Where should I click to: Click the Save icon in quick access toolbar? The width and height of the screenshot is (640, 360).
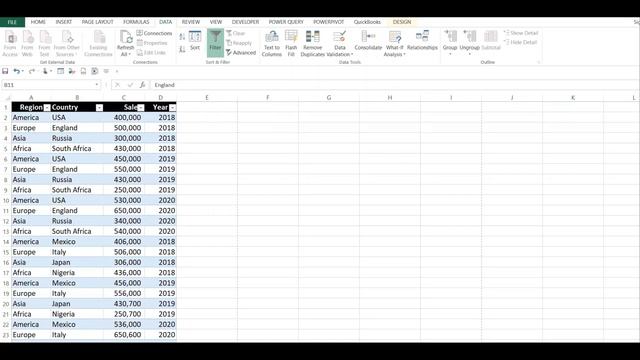tap(5, 71)
